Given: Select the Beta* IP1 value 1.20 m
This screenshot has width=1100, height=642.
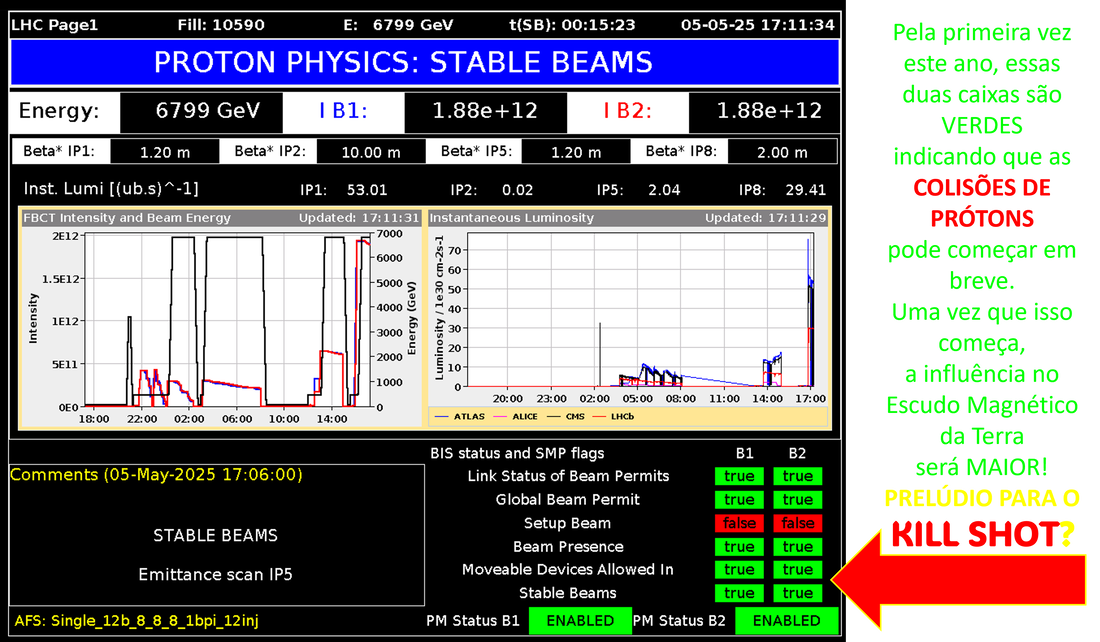Looking at the screenshot, I should click(x=165, y=152).
